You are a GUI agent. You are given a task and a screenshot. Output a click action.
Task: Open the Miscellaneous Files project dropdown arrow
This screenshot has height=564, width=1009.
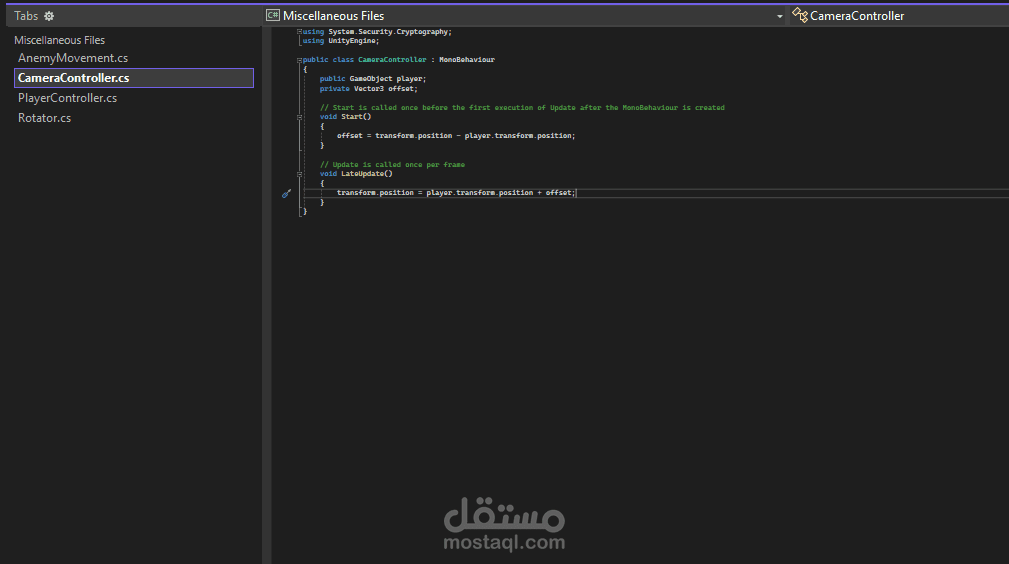click(x=779, y=16)
